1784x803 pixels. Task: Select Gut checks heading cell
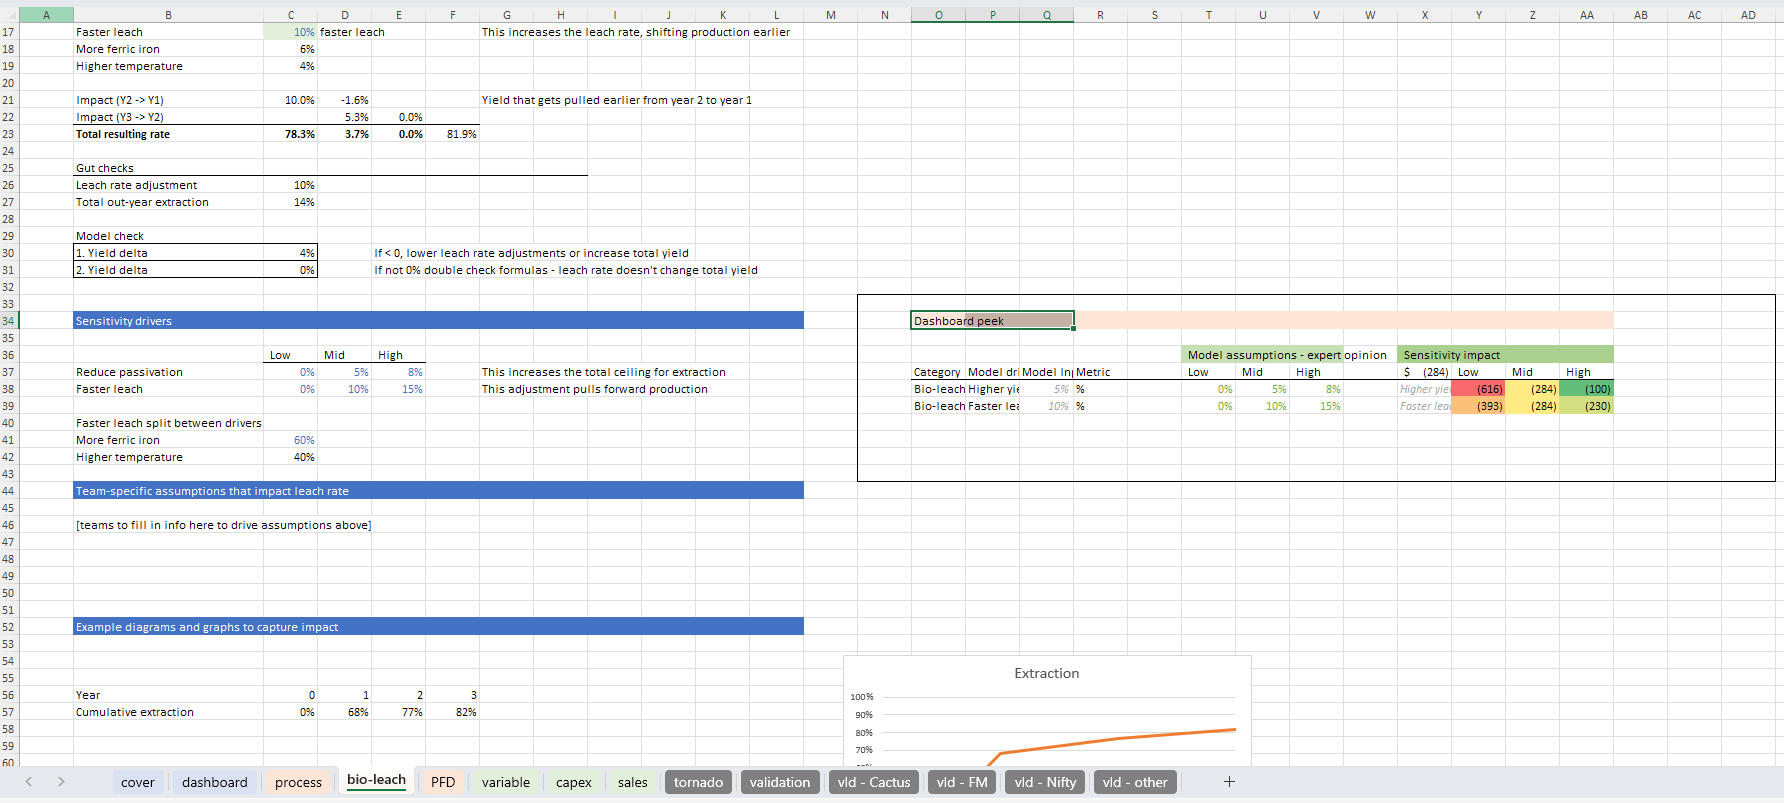(168, 168)
